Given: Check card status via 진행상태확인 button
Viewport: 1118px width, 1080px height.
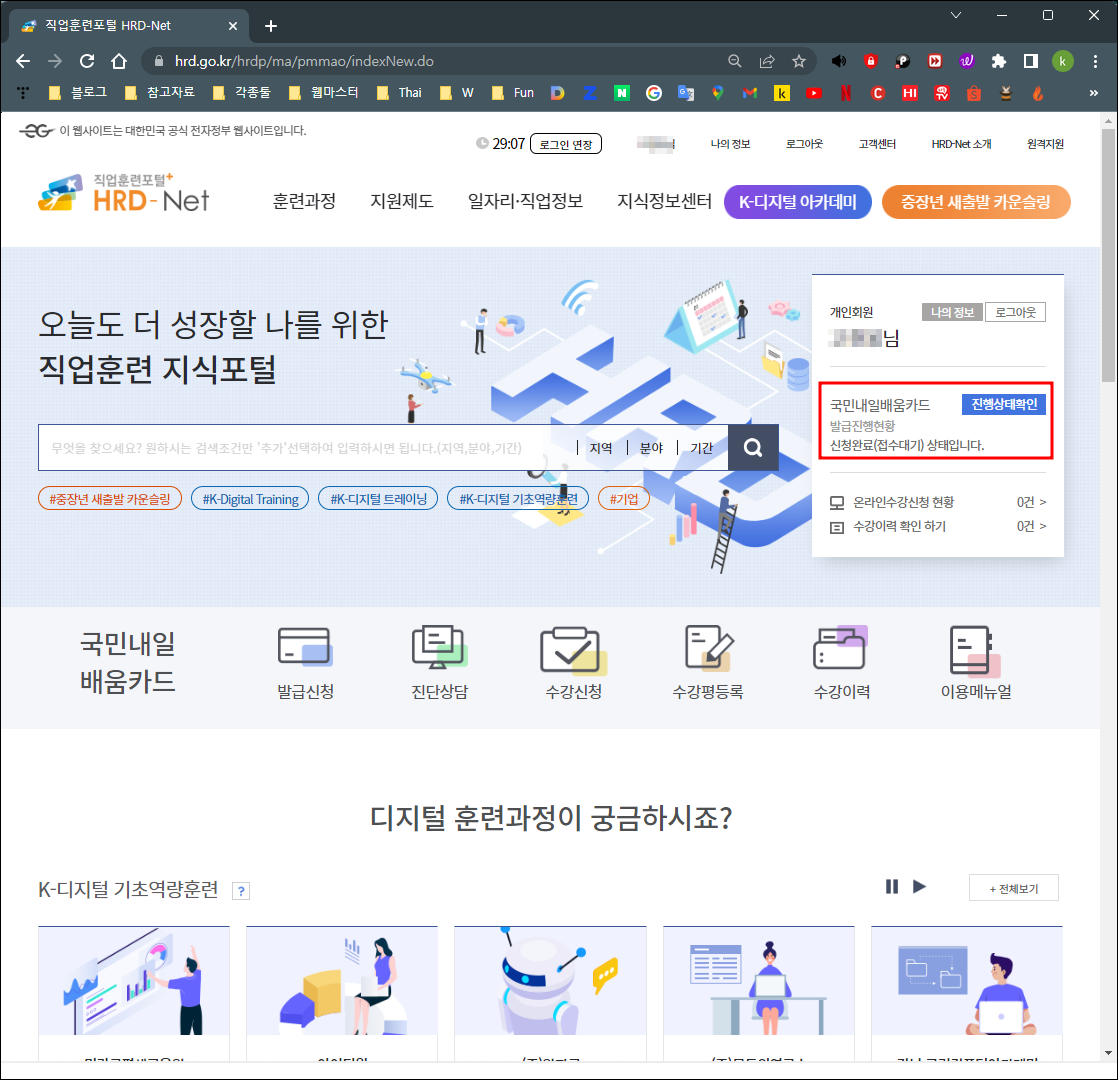Looking at the screenshot, I should 1003,402.
